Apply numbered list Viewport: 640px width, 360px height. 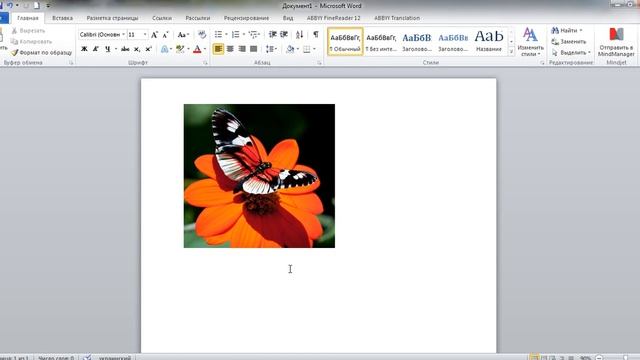click(x=235, y=35)
